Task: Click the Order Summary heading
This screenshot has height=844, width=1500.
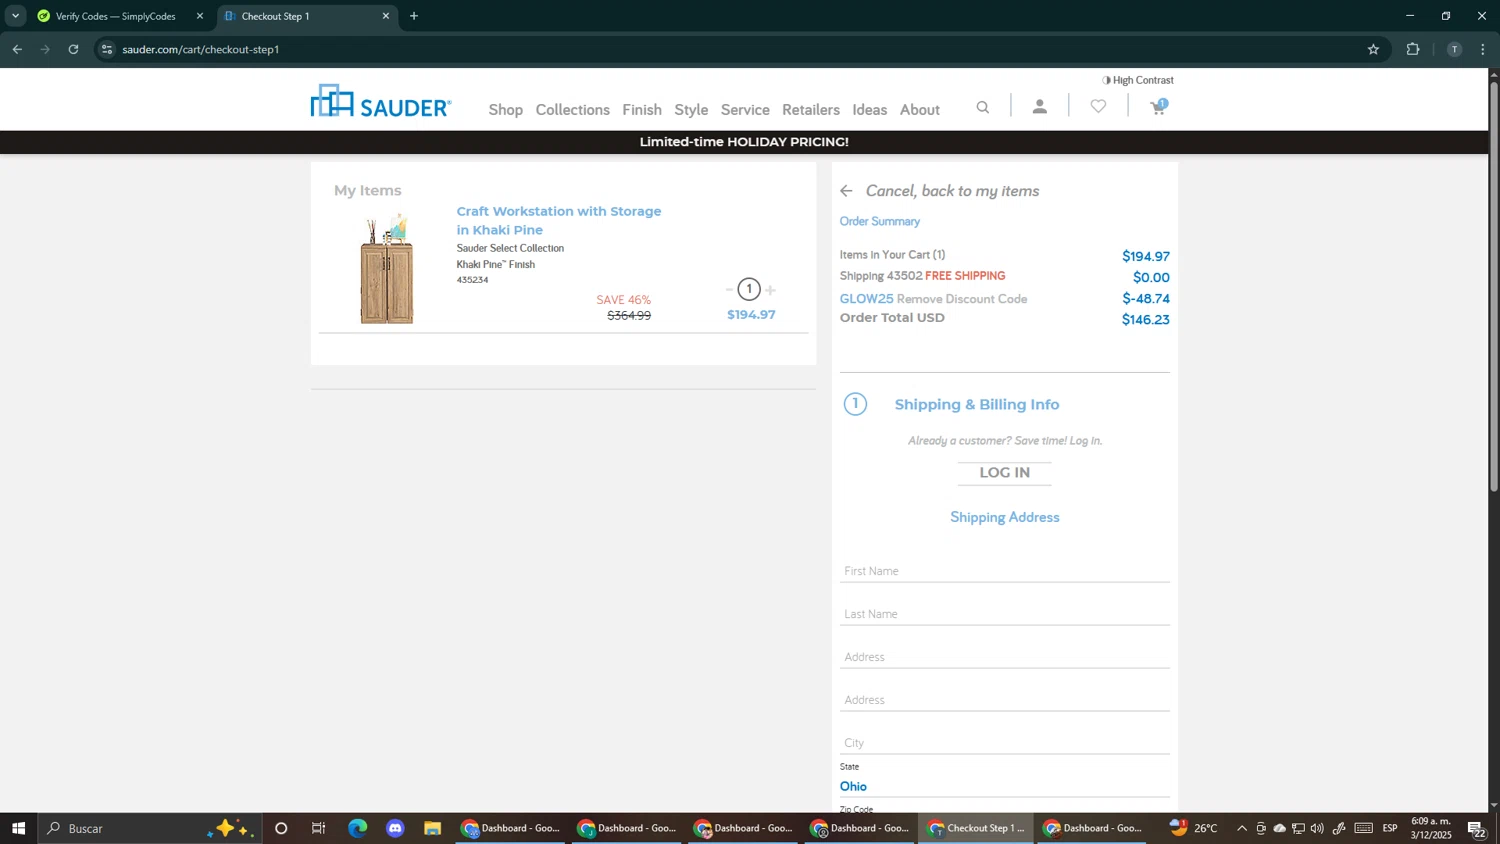Action: pyautogui.click(x=880, y=221)
